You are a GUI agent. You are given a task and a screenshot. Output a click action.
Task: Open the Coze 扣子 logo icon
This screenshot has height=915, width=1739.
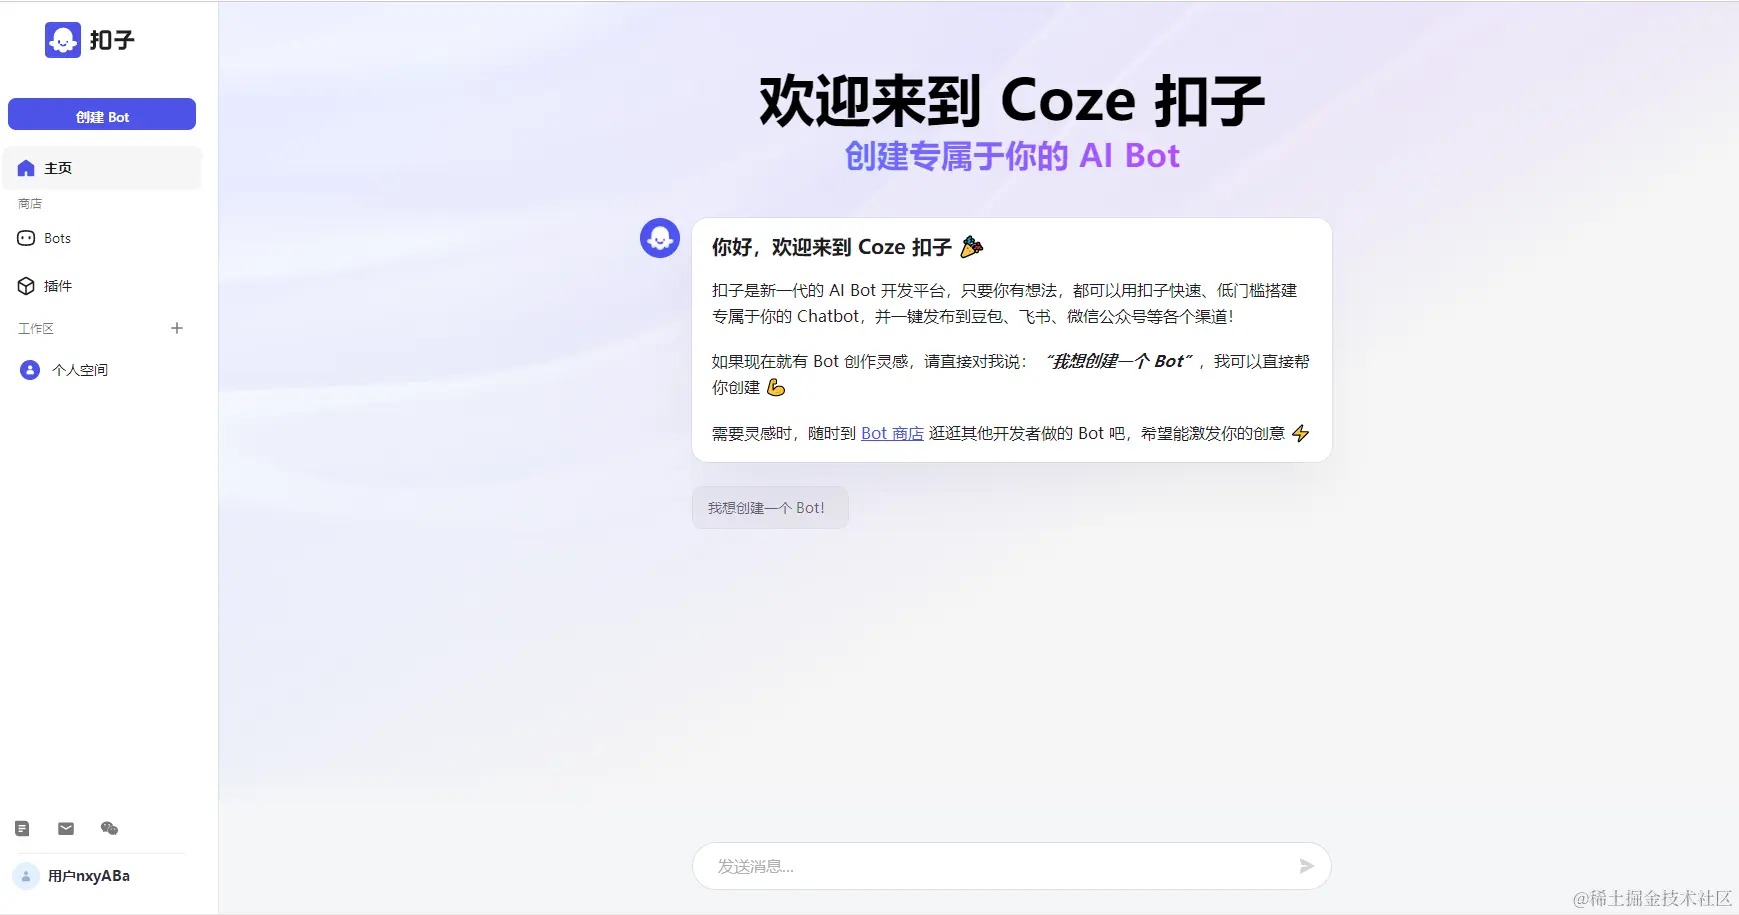pos(62,40)
